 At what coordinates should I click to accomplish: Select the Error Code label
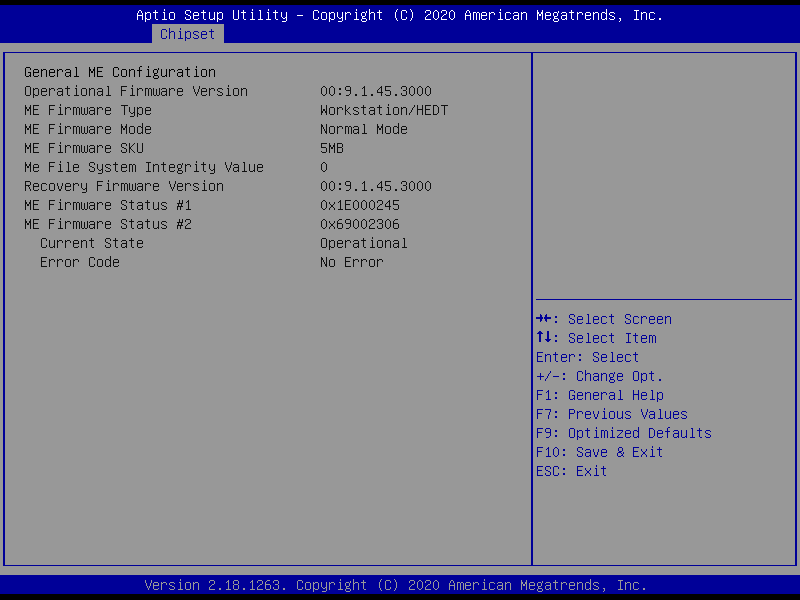coord(80,262)
